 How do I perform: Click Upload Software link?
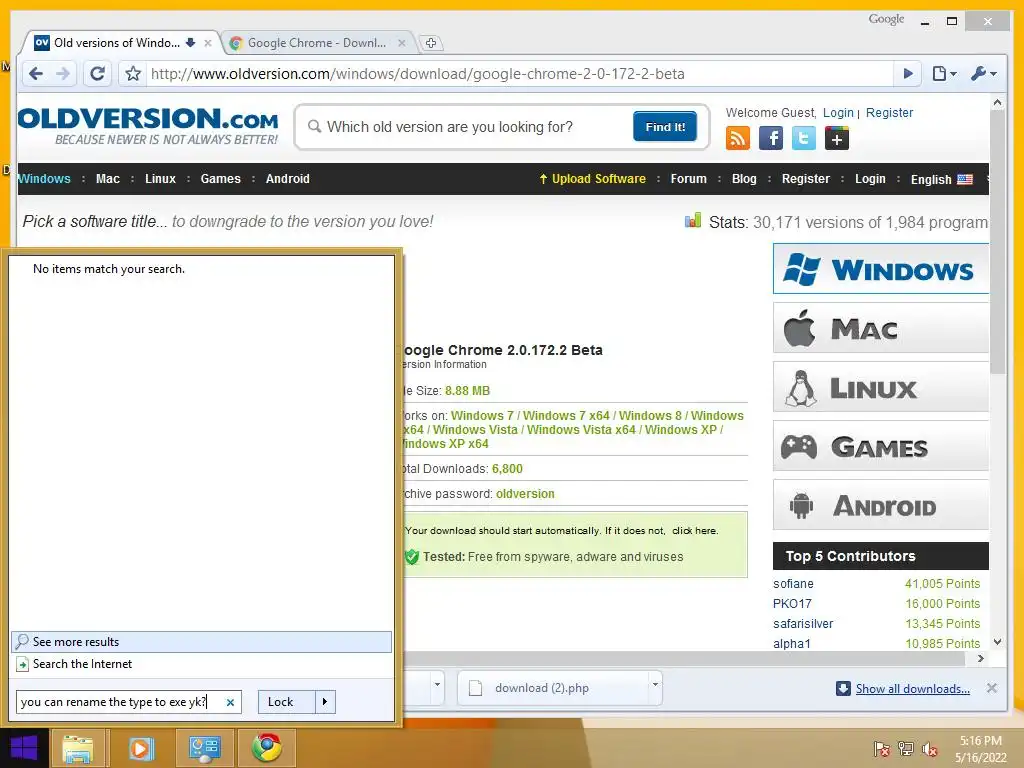pos(592,178)
